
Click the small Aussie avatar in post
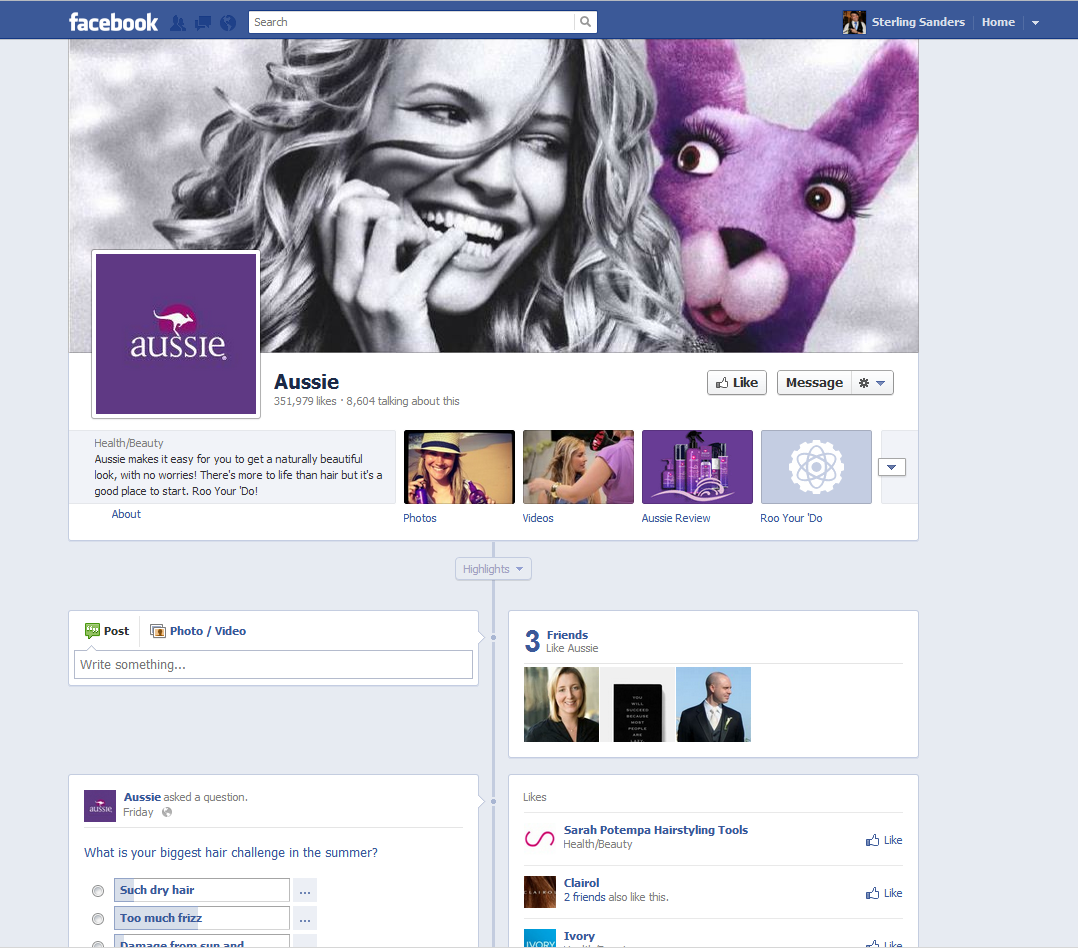pos(100,806)
